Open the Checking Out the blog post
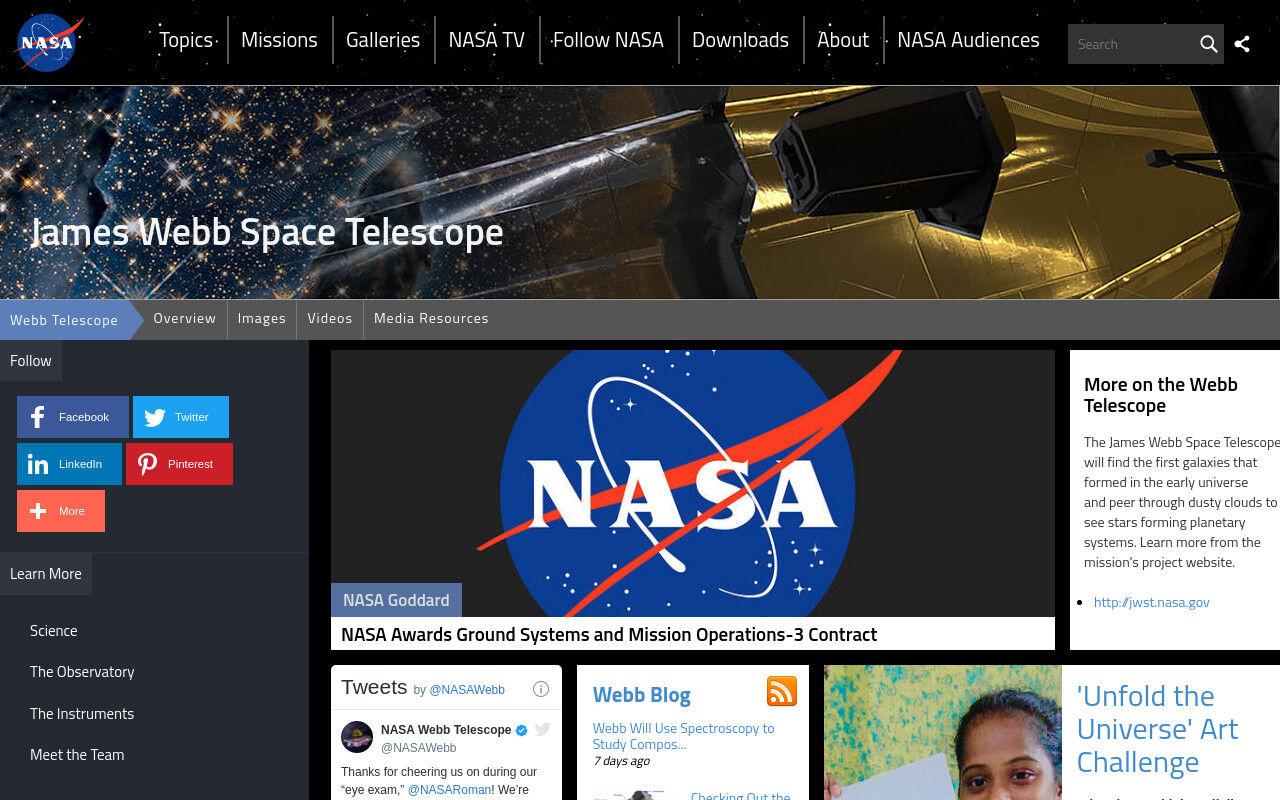 click(741, 795)
